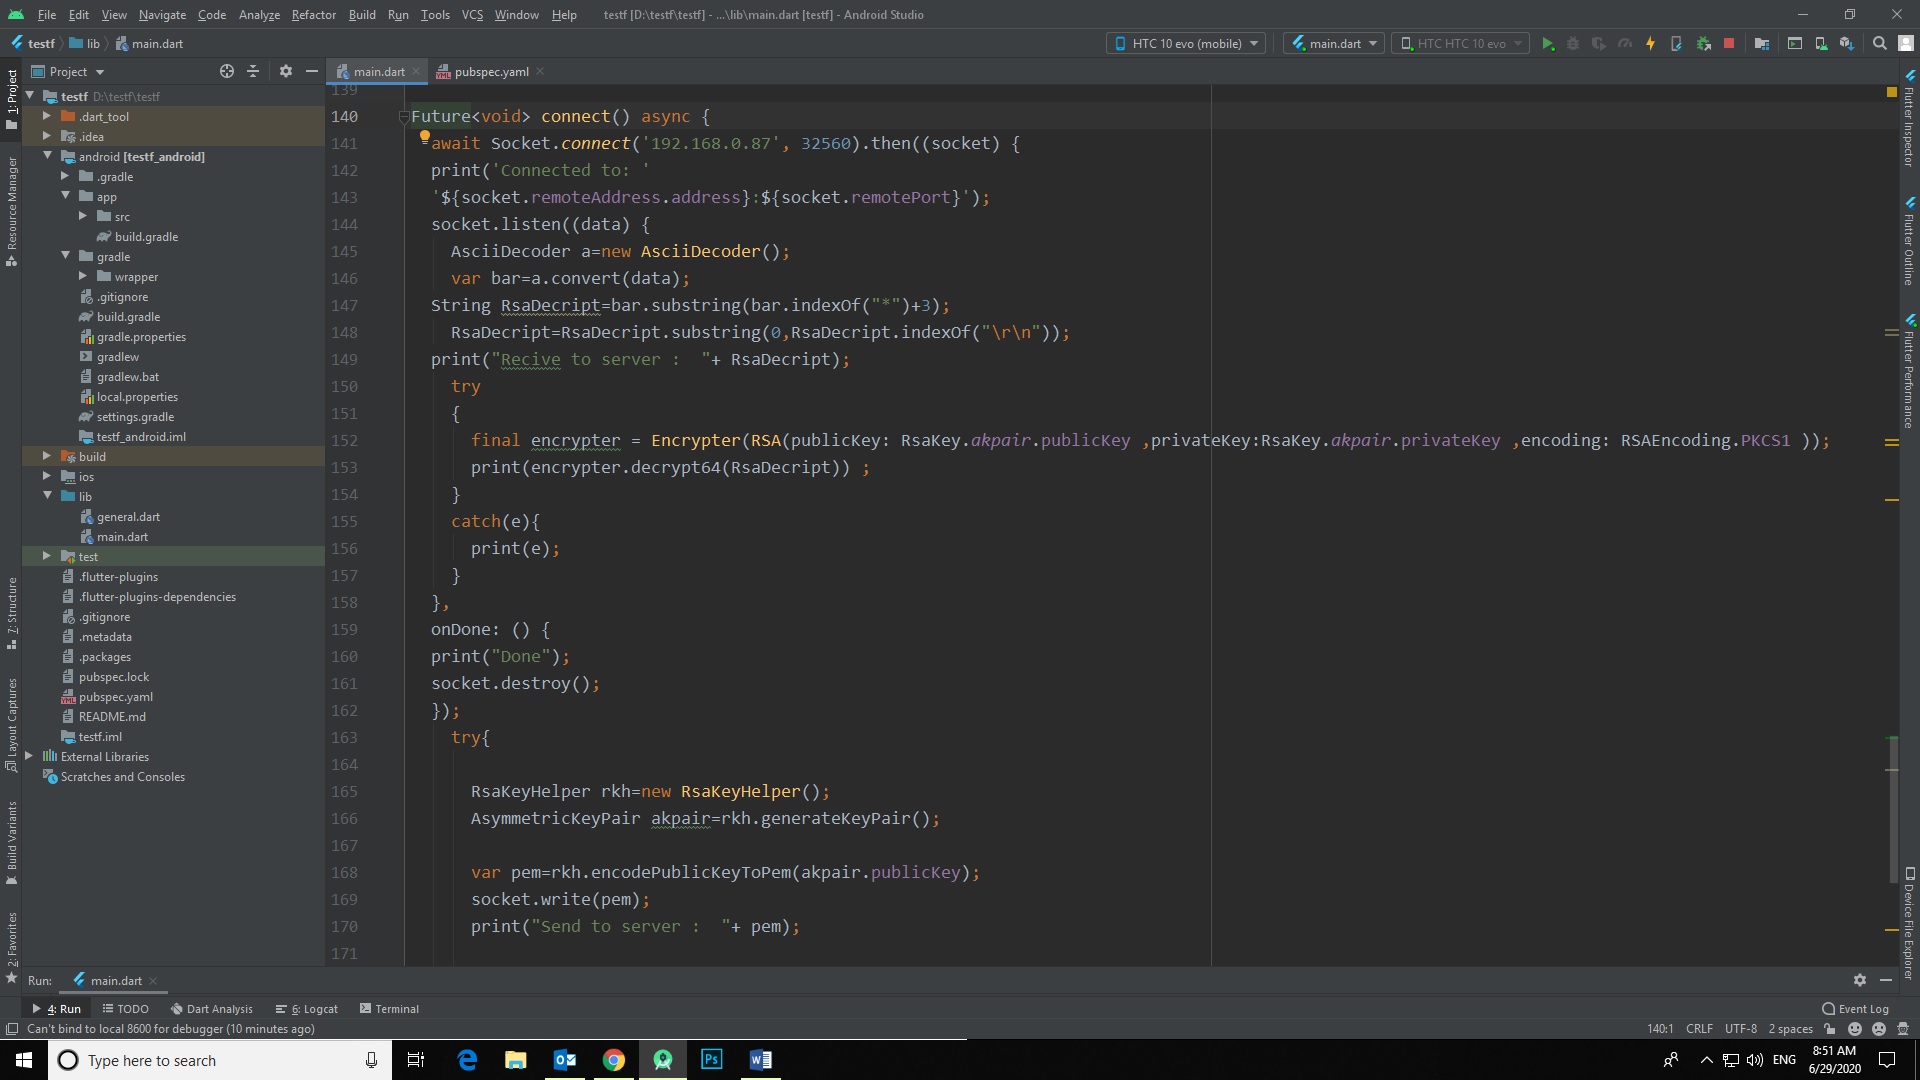Run the main.dart application
This screenshot has height=1080, width=1920.
pyautogui.click(x=1549, y=43)
